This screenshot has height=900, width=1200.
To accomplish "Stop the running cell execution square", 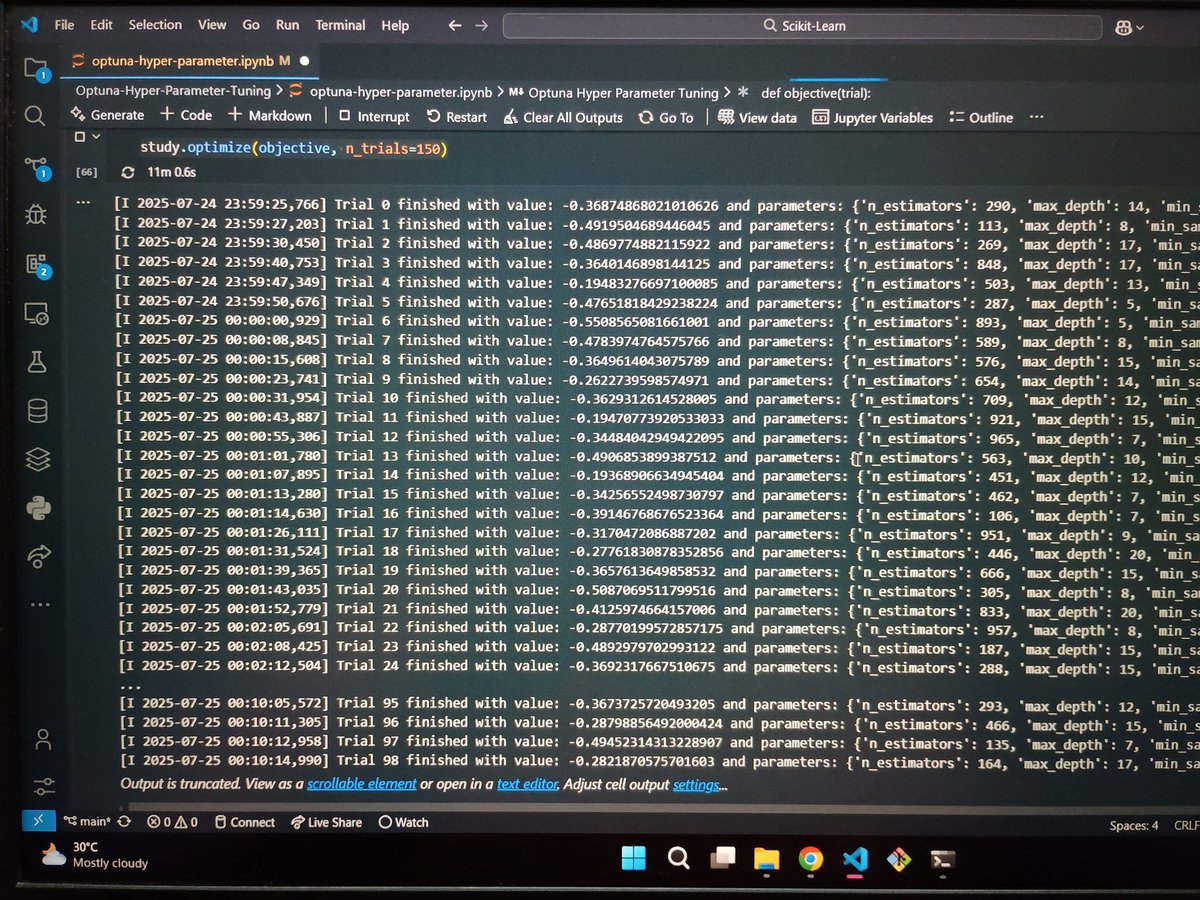I will click(80, 136).
